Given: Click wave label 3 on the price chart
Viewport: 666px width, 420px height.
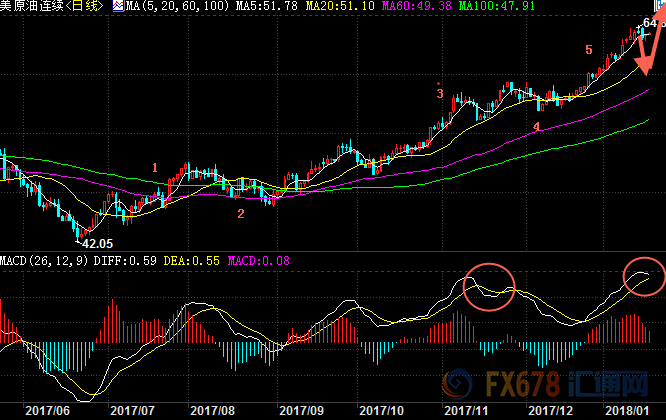Looking at the screenshot, I should [x=439, y=93].
